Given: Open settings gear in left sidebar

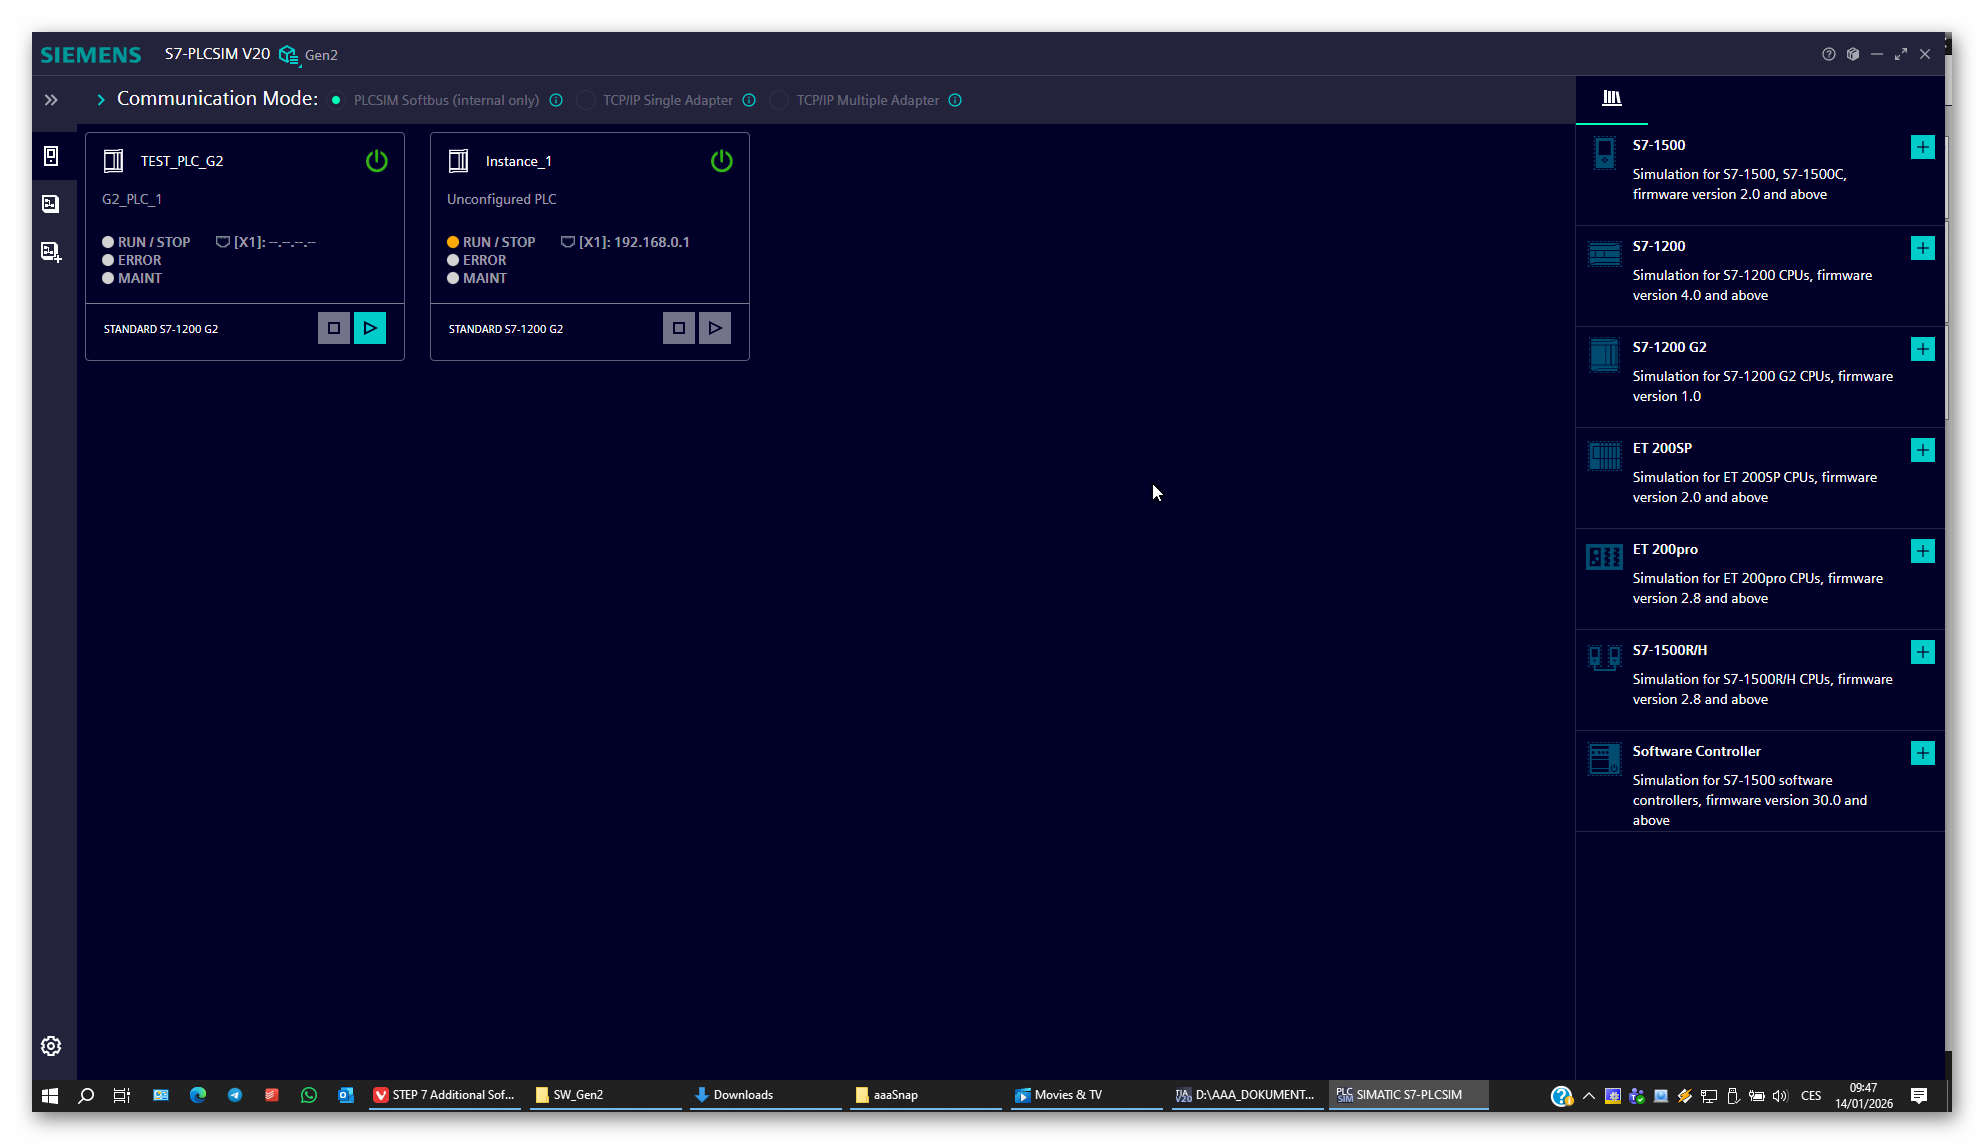Looking at the screenshot, I should (x=51, y=1046).
